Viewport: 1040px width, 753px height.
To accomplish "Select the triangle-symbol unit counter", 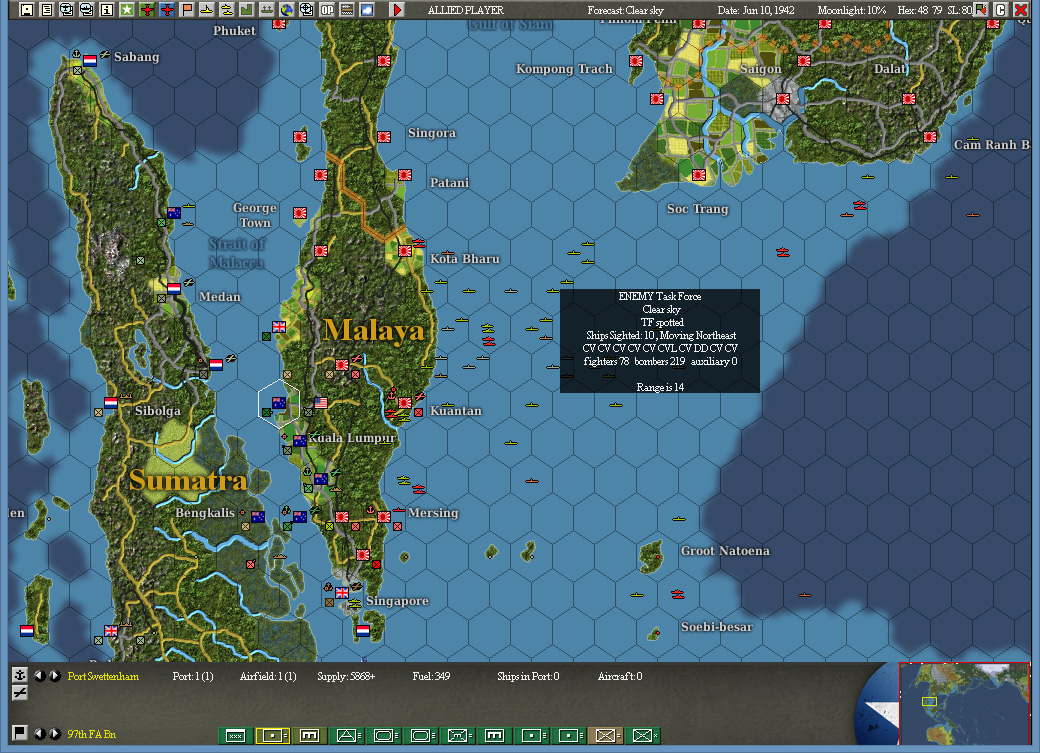I will pos(347,735).
